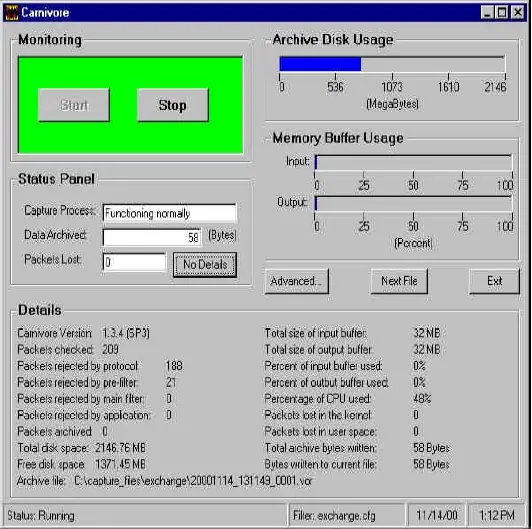Minimize the Carnivore window

(x=487, y=13)
